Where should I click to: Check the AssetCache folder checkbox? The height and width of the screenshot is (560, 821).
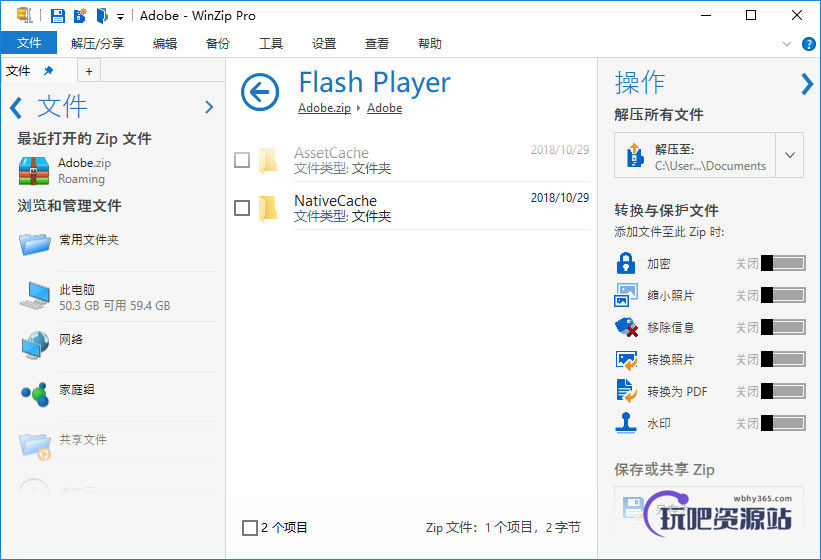click(241, 160)
